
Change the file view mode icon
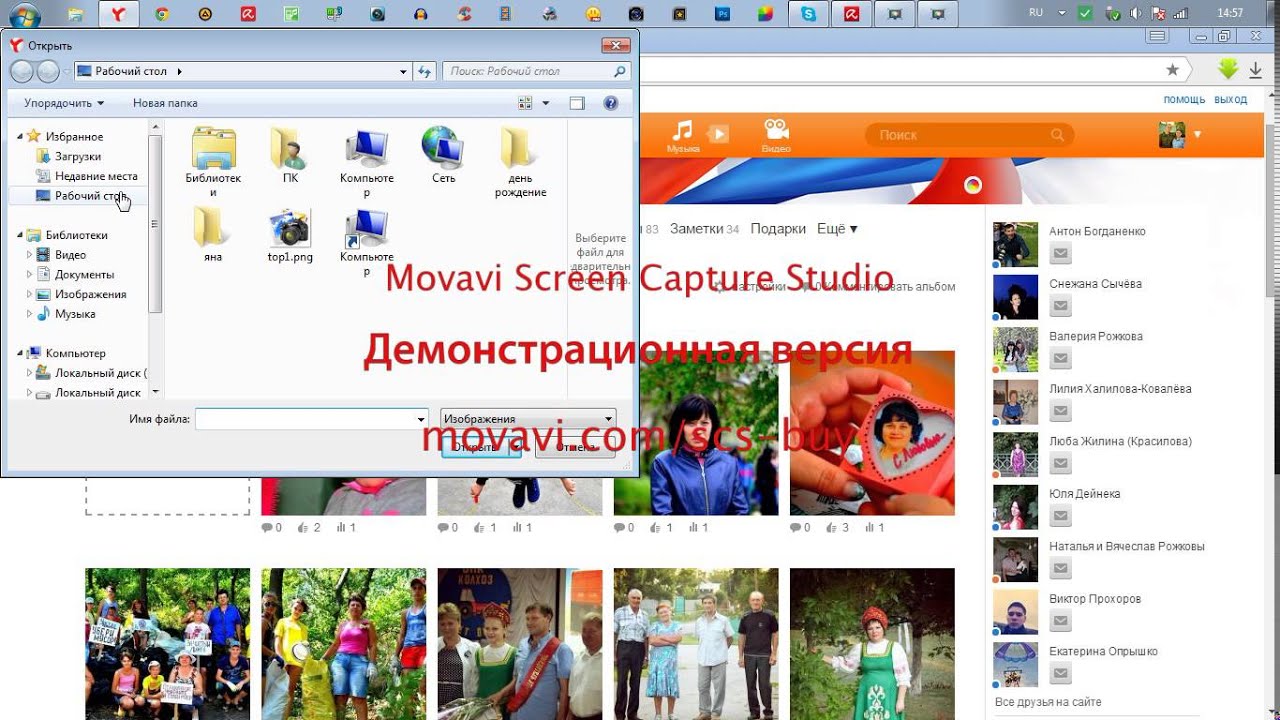(526, 103)
